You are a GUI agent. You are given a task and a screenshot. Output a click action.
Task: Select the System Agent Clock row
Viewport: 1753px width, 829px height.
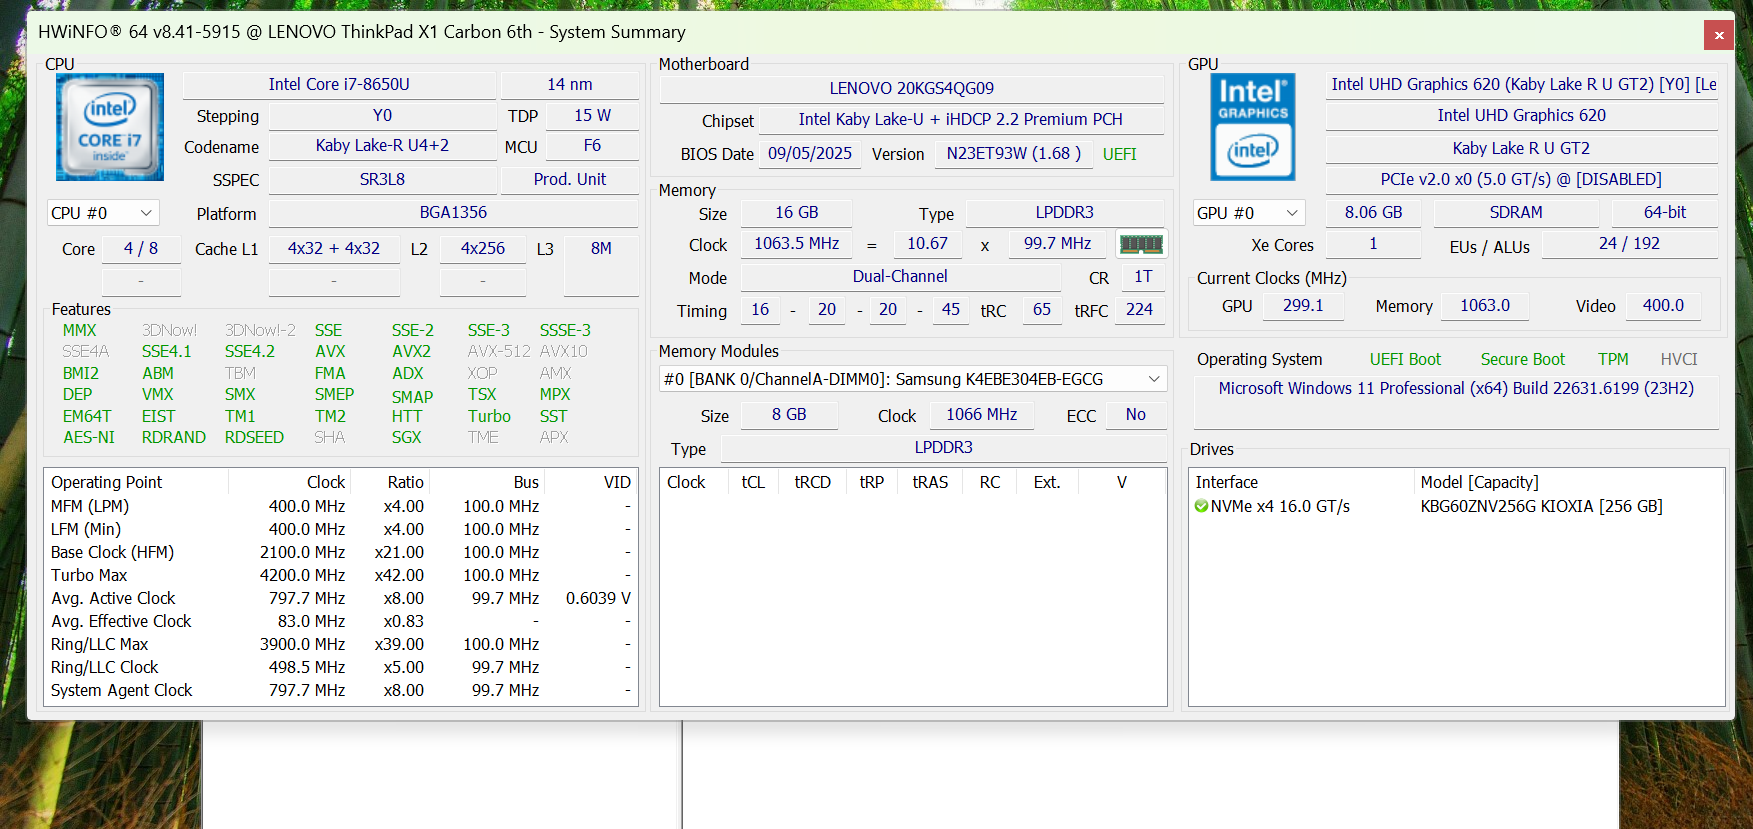(x=341, y=691)
